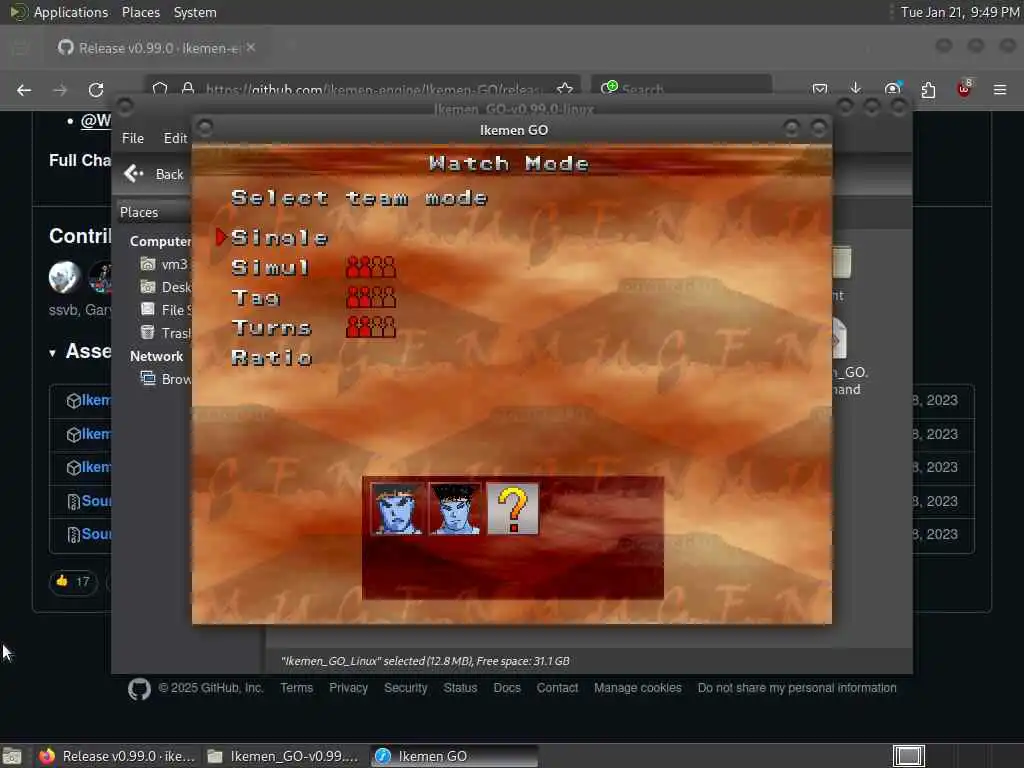Screen dimensions: 1024x768
Task: Click Do not share my personal information
Action: (797, 688)
